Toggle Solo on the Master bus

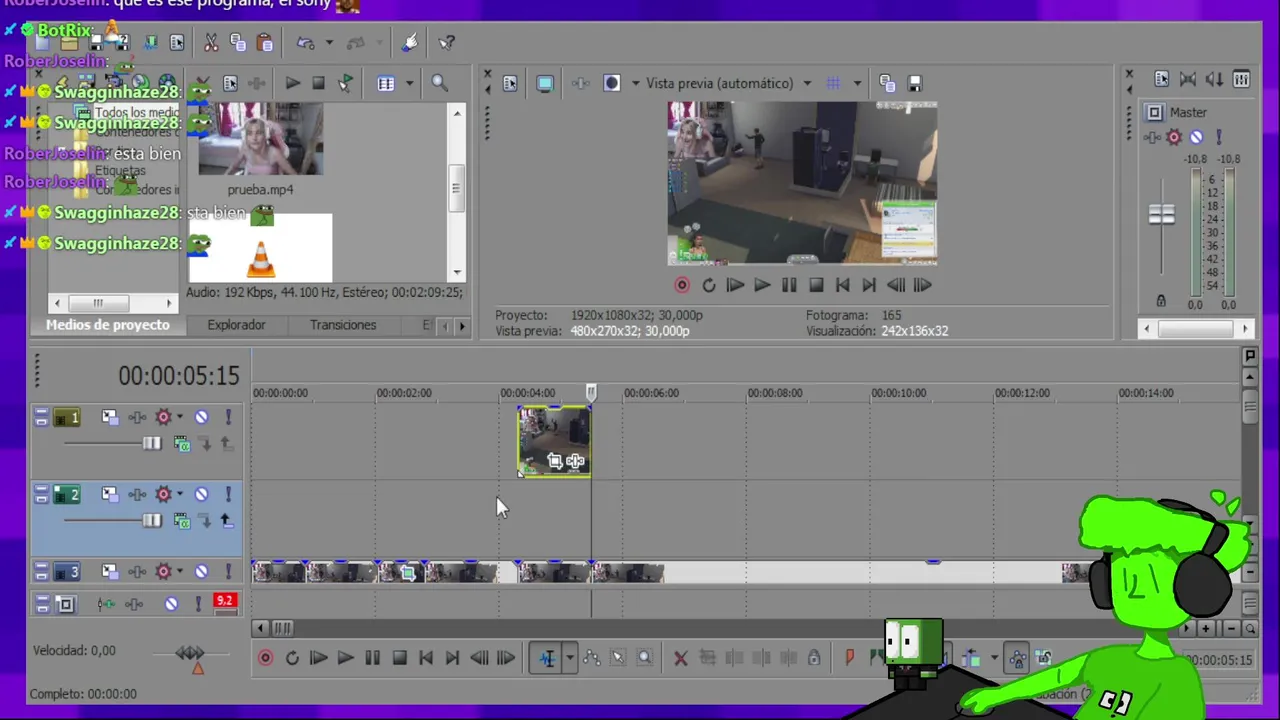[1218, 138]
